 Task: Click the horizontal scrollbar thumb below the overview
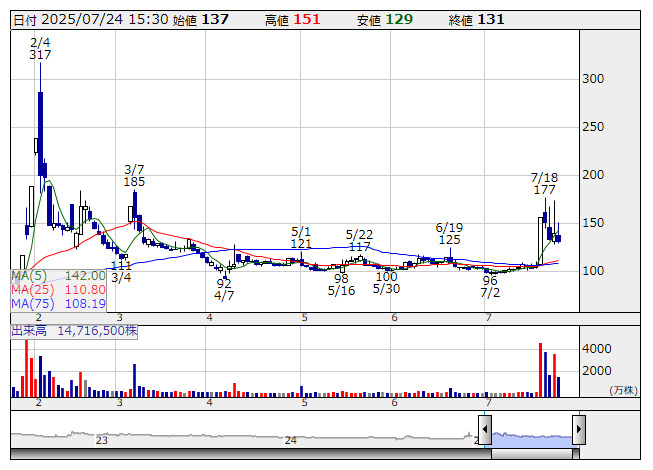[x=532, y=454]
